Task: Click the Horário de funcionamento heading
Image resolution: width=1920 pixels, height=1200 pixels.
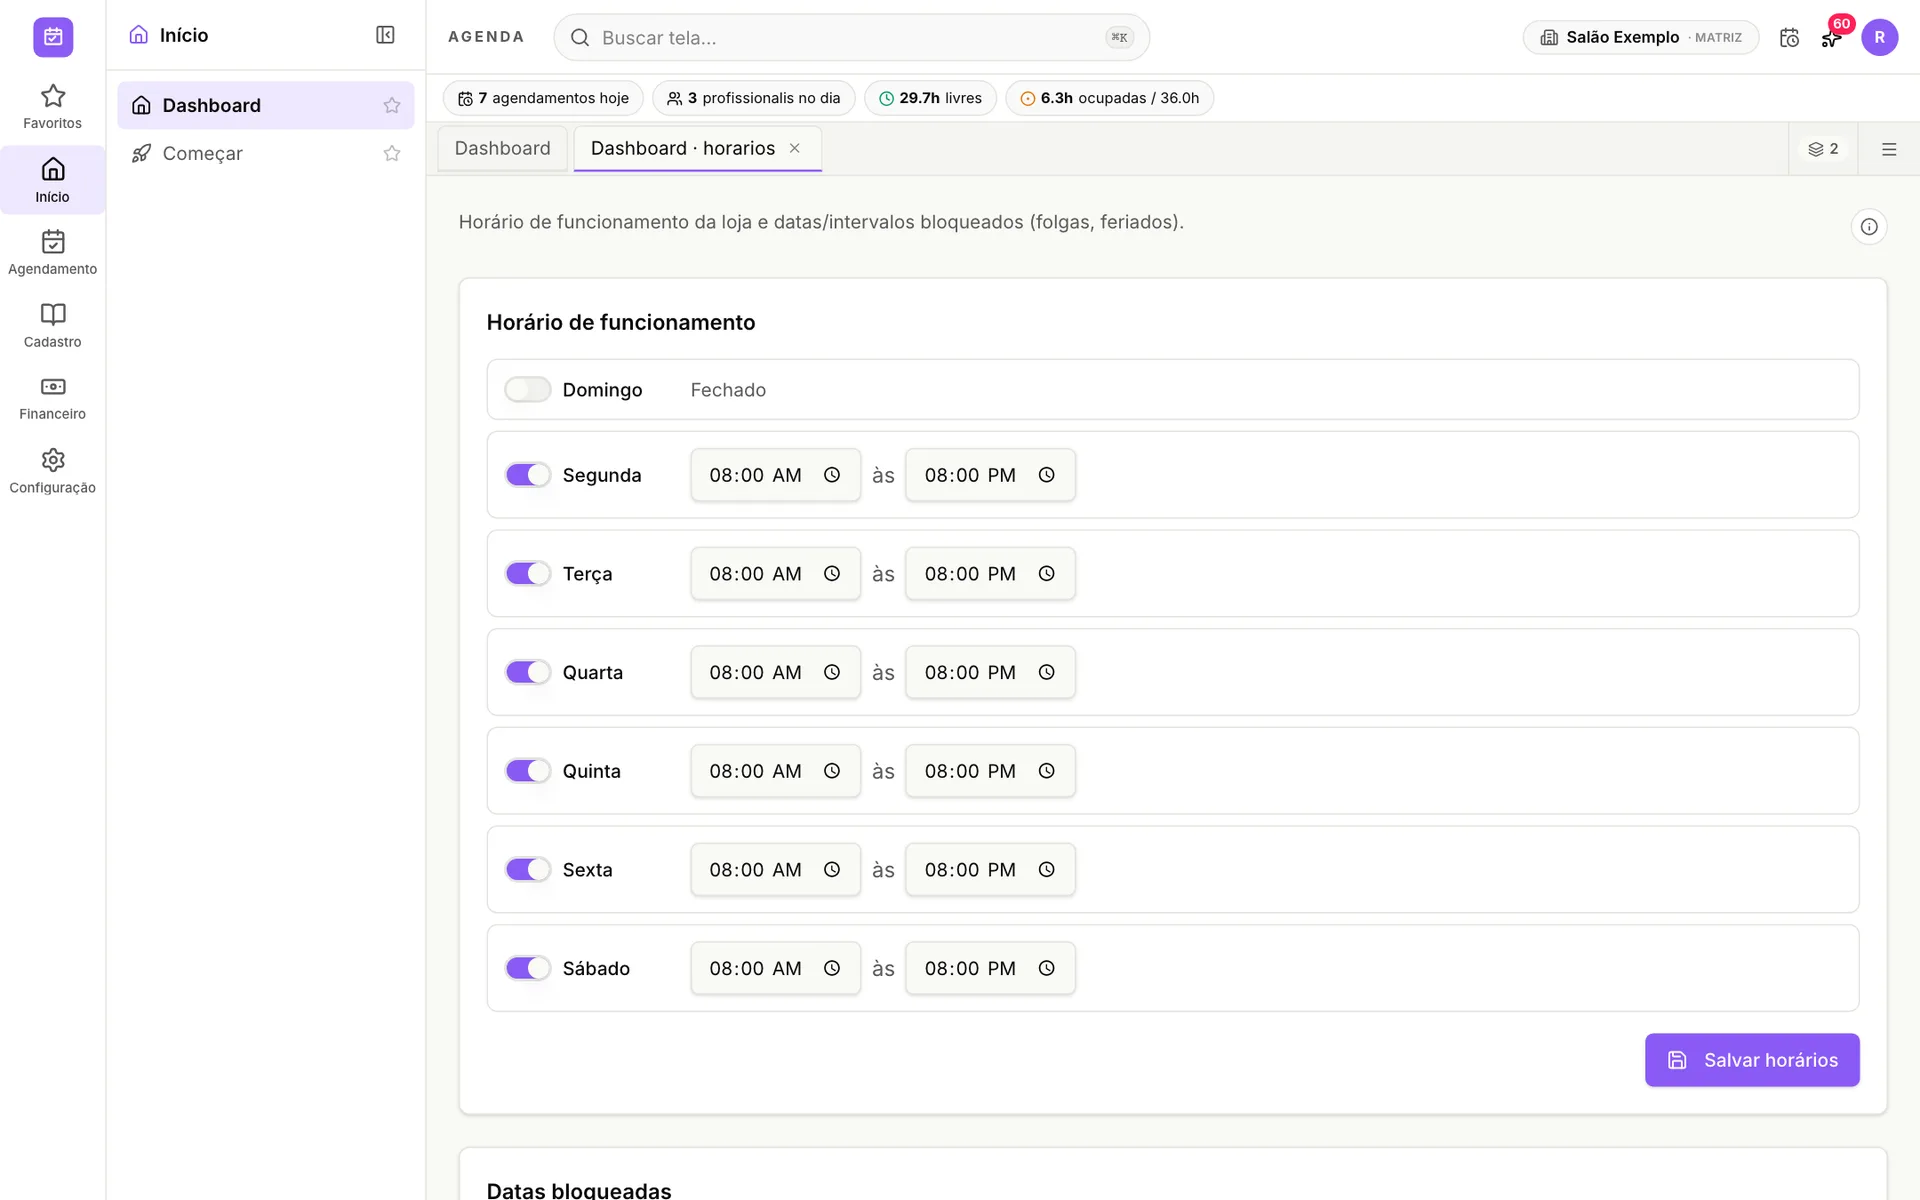Action: tap(621, 322)
